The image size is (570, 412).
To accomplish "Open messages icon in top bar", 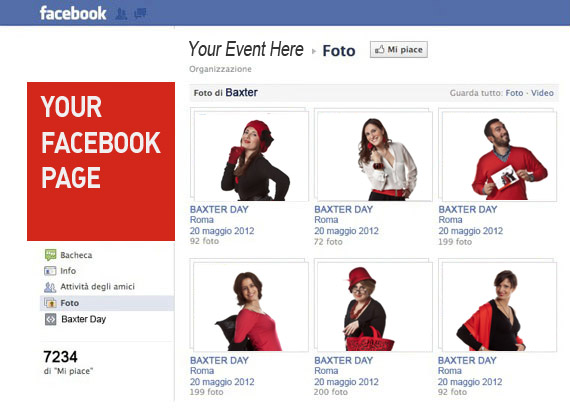I will [140, 13].
